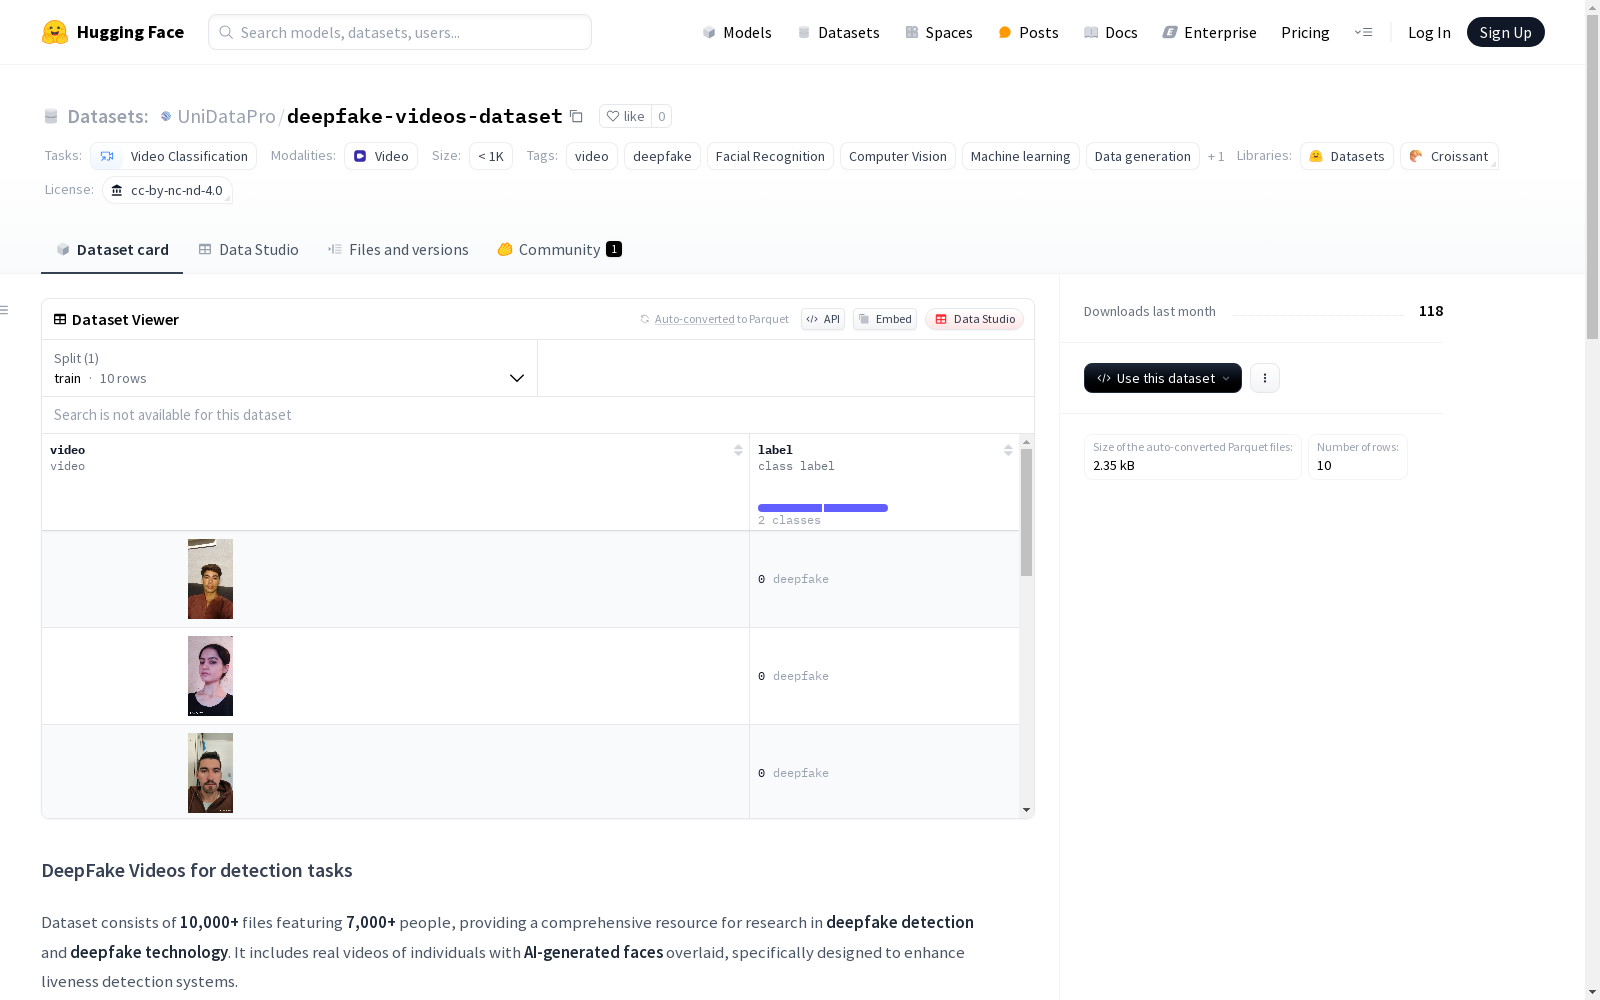Open the UniDataPro author page
The height and width of the screenshot is (1000, 1600).
point(226,116)
